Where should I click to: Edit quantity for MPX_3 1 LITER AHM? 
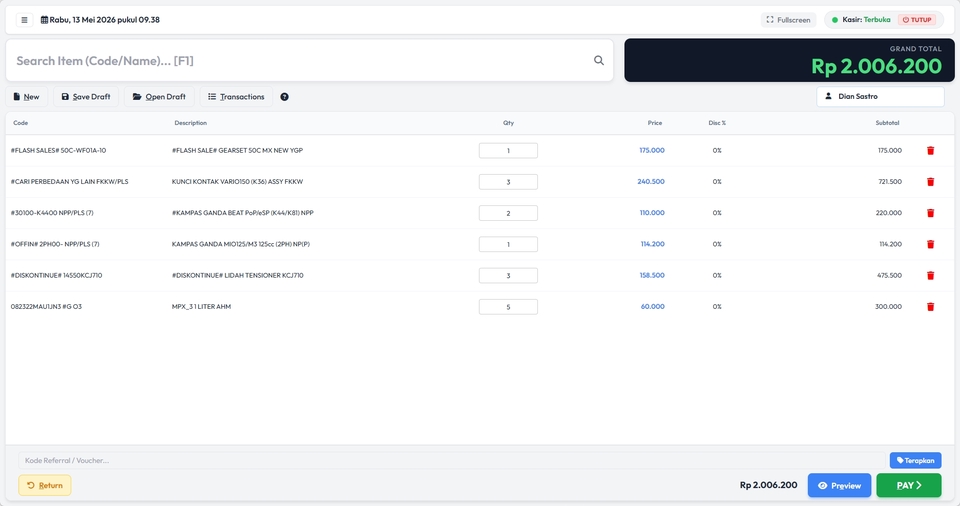[508, 307]
